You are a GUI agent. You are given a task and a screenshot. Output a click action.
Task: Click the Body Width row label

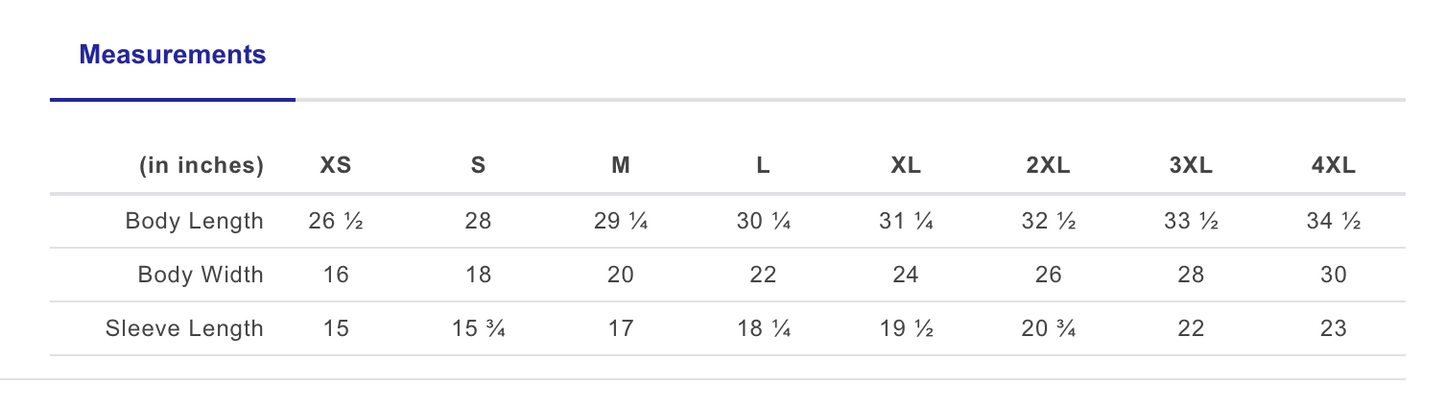[x=200, y=275]
